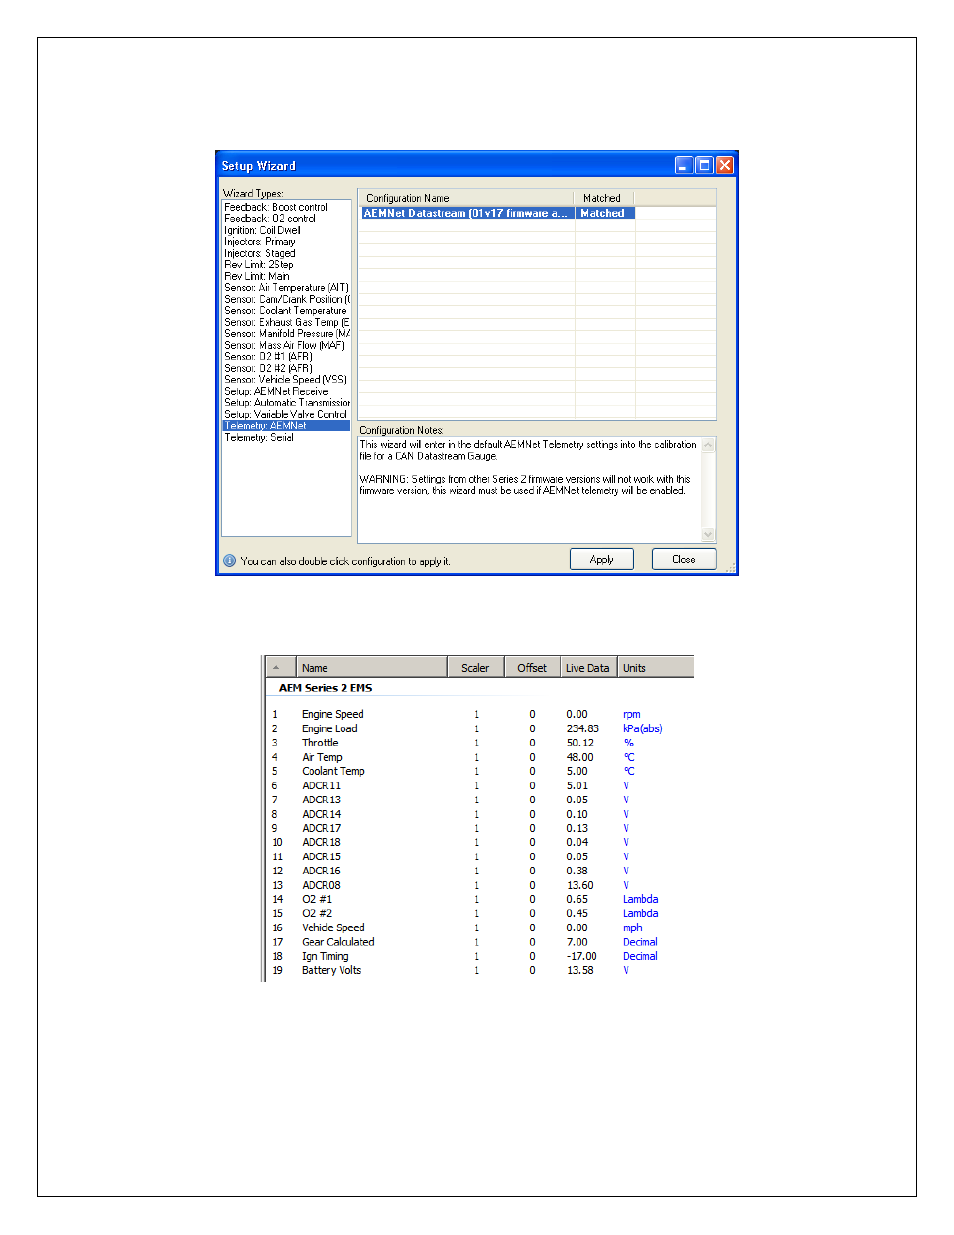The width and height of the screenshot is (954, 1235).
Task: Click 'Configuration Name' column header
Action: click(x=466, y=198)
